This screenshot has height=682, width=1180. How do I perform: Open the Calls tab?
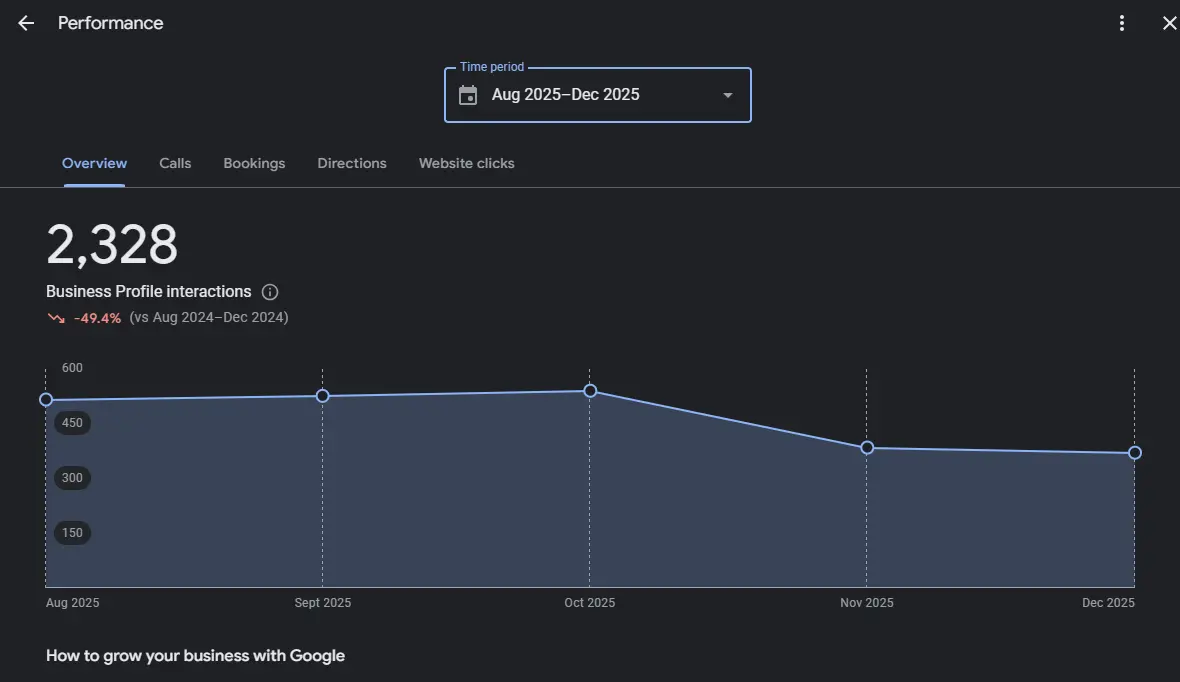point(175,163)
